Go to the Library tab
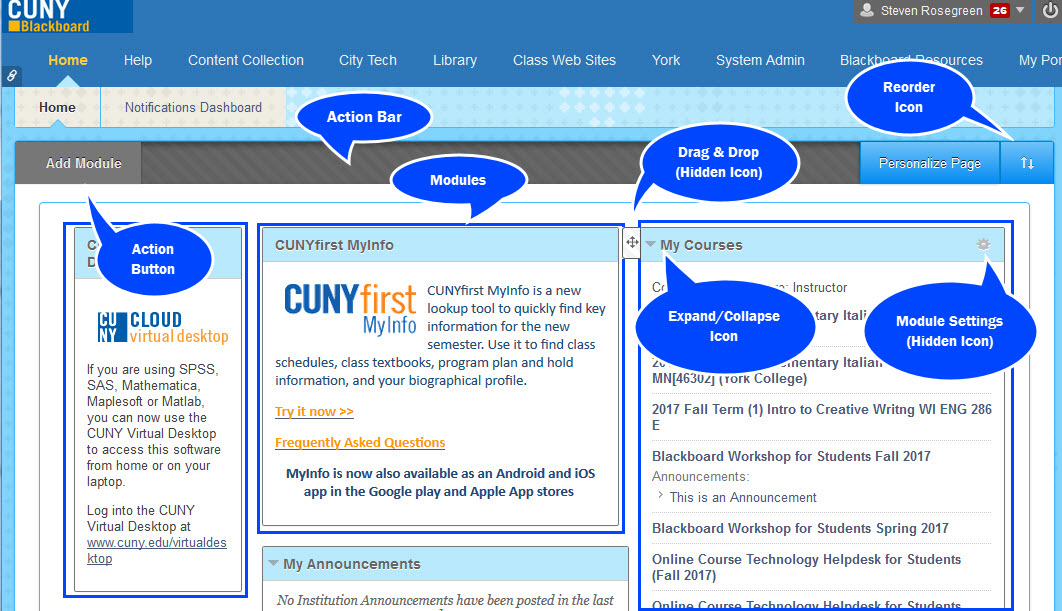 click(455, 60)
